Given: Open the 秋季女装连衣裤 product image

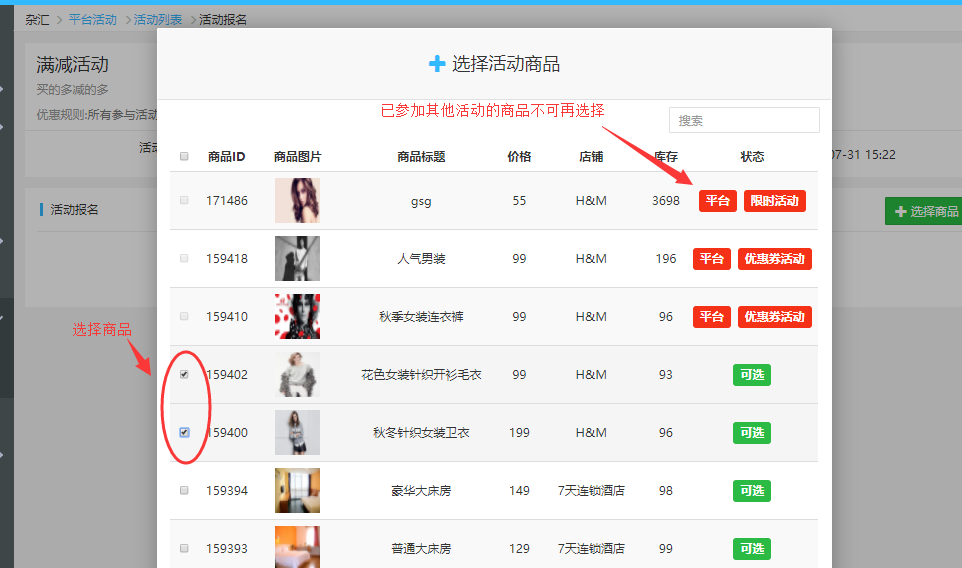Looking at the screenshot, I should pos(297,317).
